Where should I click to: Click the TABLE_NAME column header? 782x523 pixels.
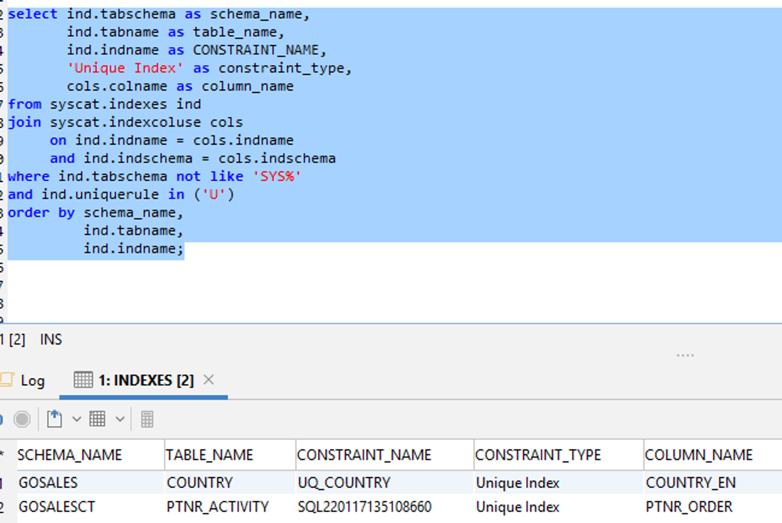pos(210,455)
